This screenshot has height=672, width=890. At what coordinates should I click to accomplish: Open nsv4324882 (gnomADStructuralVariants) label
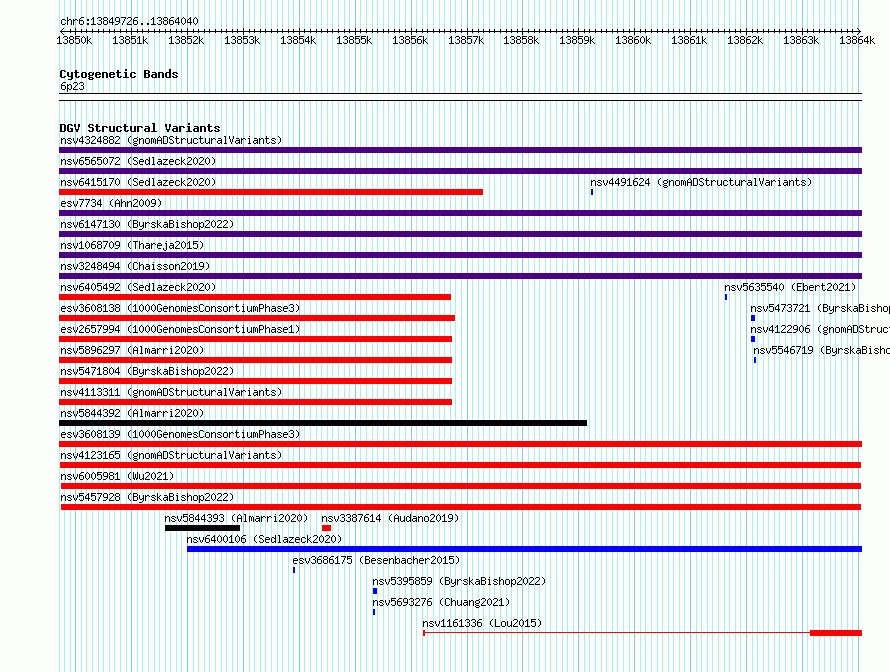coord(171,140)
